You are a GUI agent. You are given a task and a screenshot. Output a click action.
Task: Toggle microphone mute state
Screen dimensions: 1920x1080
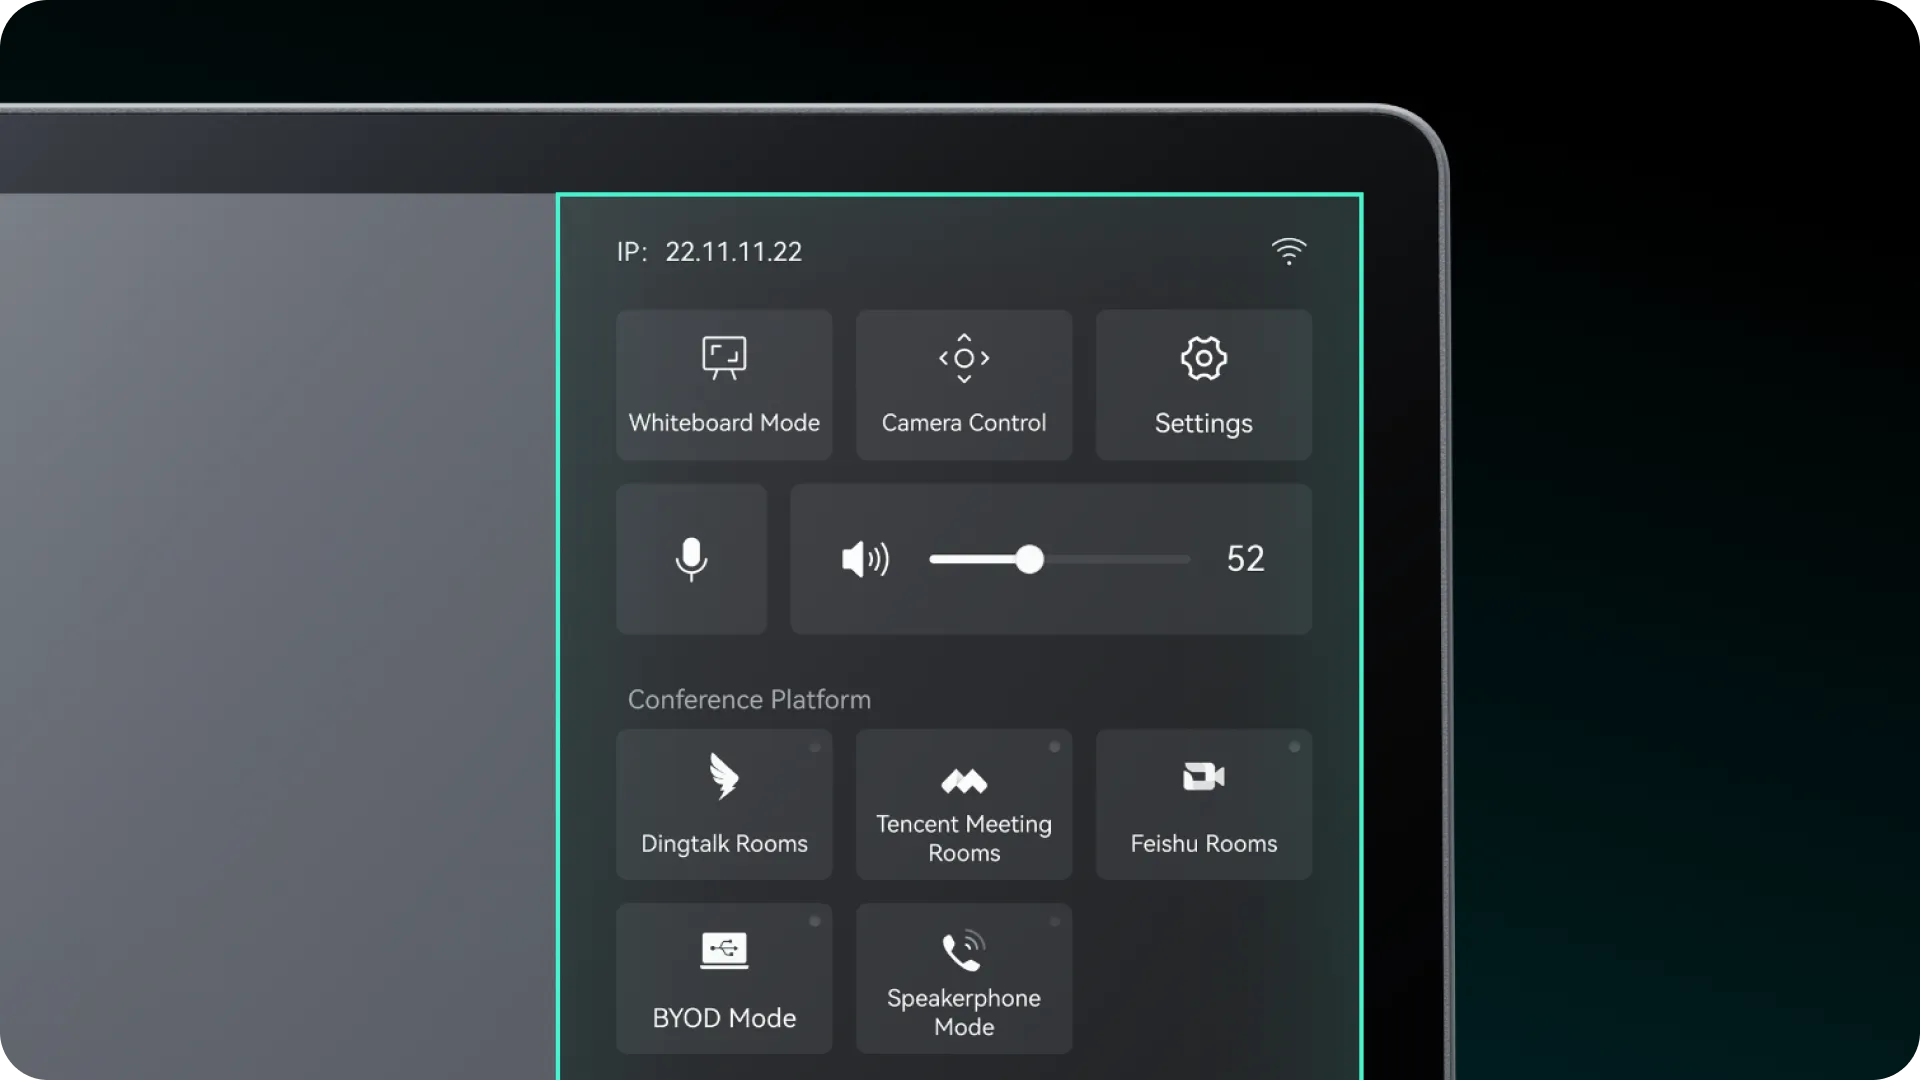pyautogui.click(x=691, y=558)
